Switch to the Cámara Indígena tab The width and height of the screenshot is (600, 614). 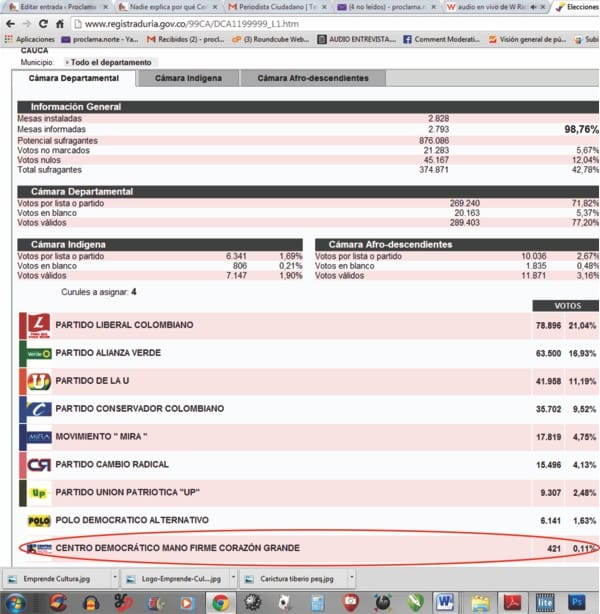point(188,78)
